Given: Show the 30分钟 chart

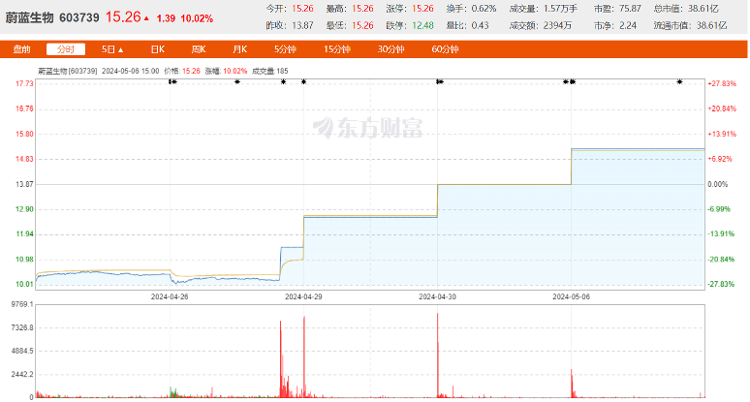Looking at the screenshot, I should click(391, 49).
